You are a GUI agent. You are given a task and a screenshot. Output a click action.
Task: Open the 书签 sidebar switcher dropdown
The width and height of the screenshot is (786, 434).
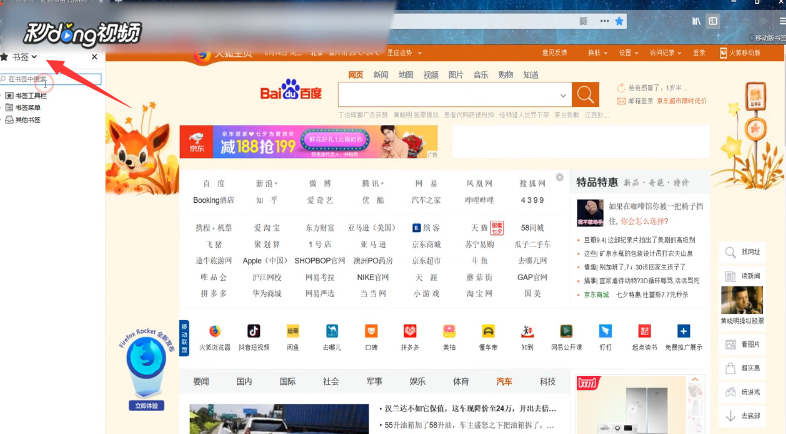tap(24, 57)
